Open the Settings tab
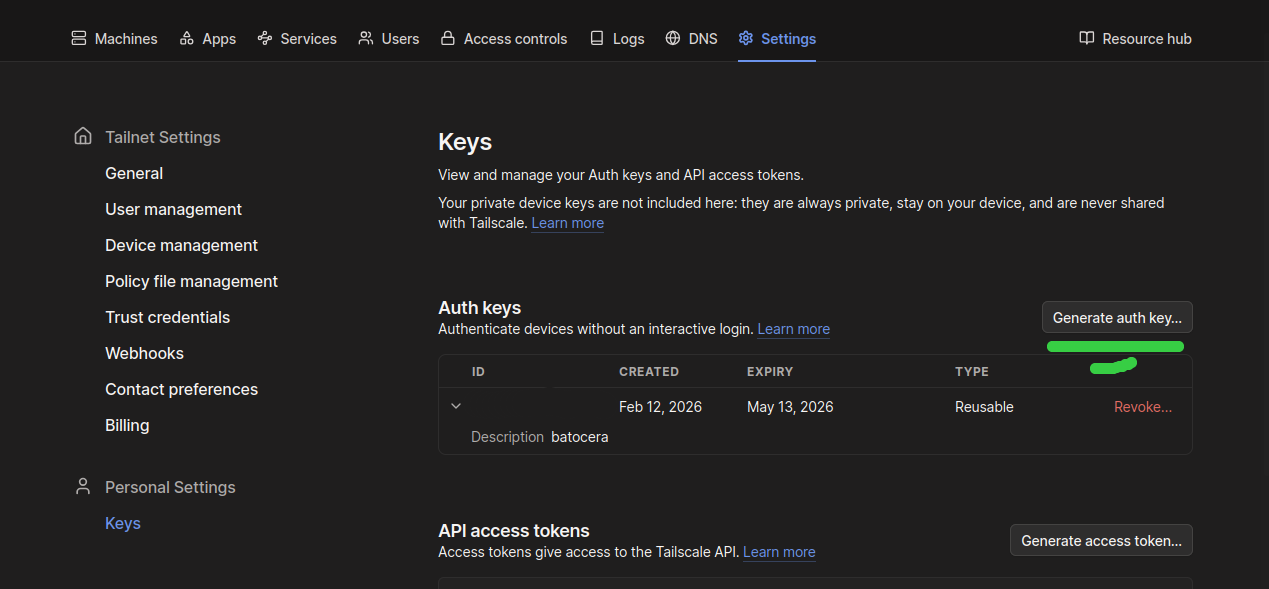Image resolution: width=1269 pixels, height=589 pixels. coord(777,38)
